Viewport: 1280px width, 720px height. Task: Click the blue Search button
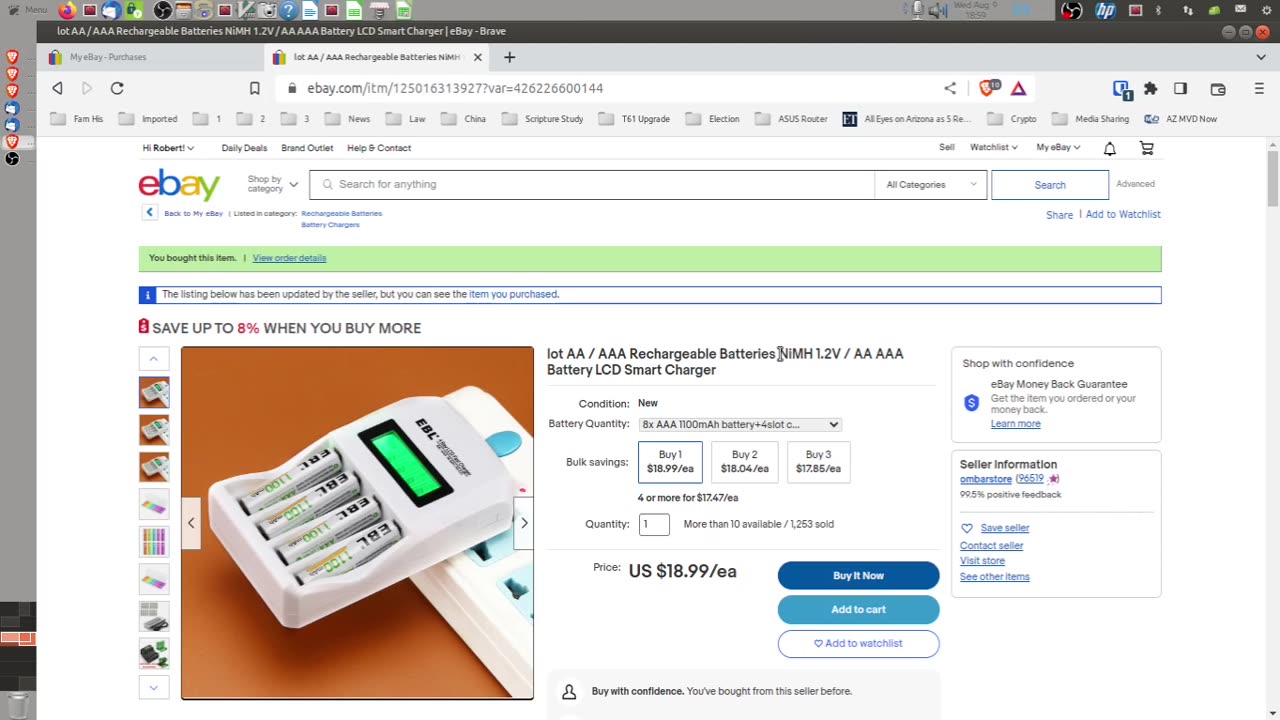click(1050, 185)
